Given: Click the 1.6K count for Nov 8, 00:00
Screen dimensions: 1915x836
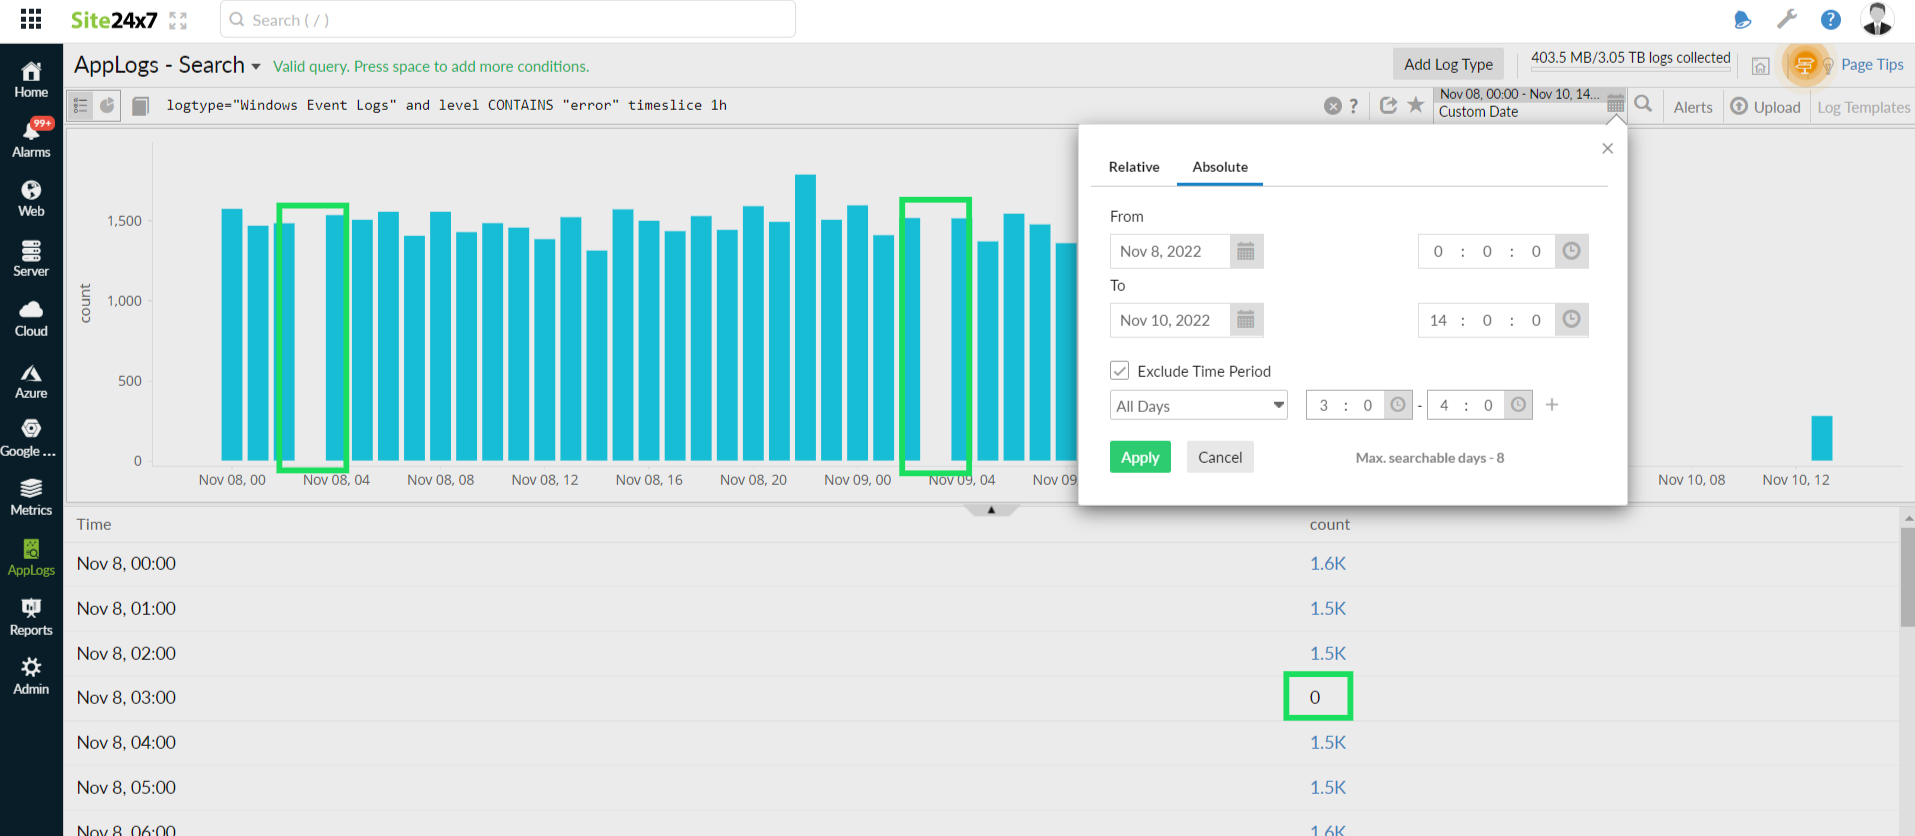Looking at the screenshot, I should (1327, 564).
